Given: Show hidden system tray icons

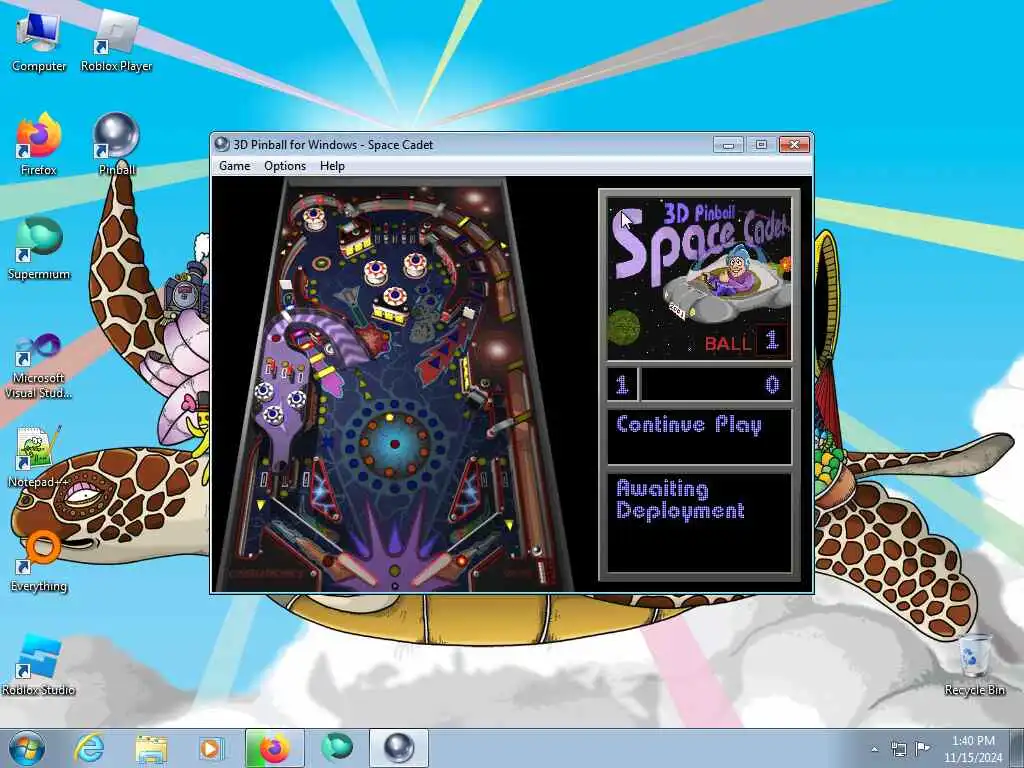Looking at the screenshot, I should (874, 749).
